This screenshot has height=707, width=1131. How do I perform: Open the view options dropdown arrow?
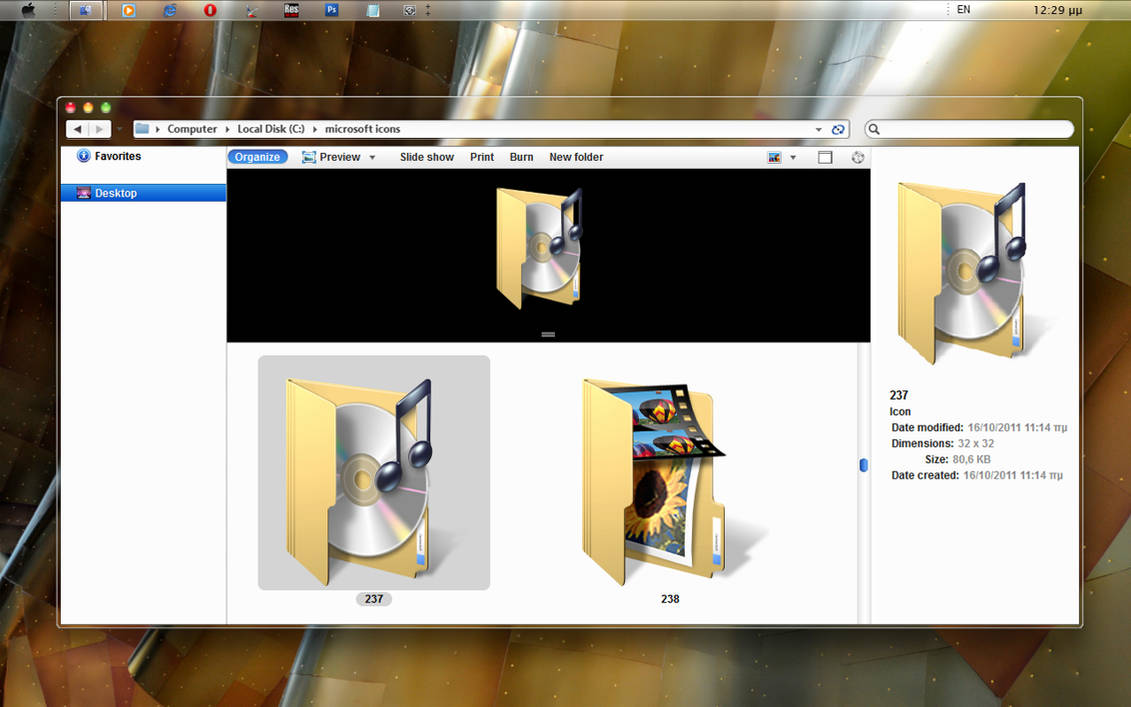(x=793, y=157)
